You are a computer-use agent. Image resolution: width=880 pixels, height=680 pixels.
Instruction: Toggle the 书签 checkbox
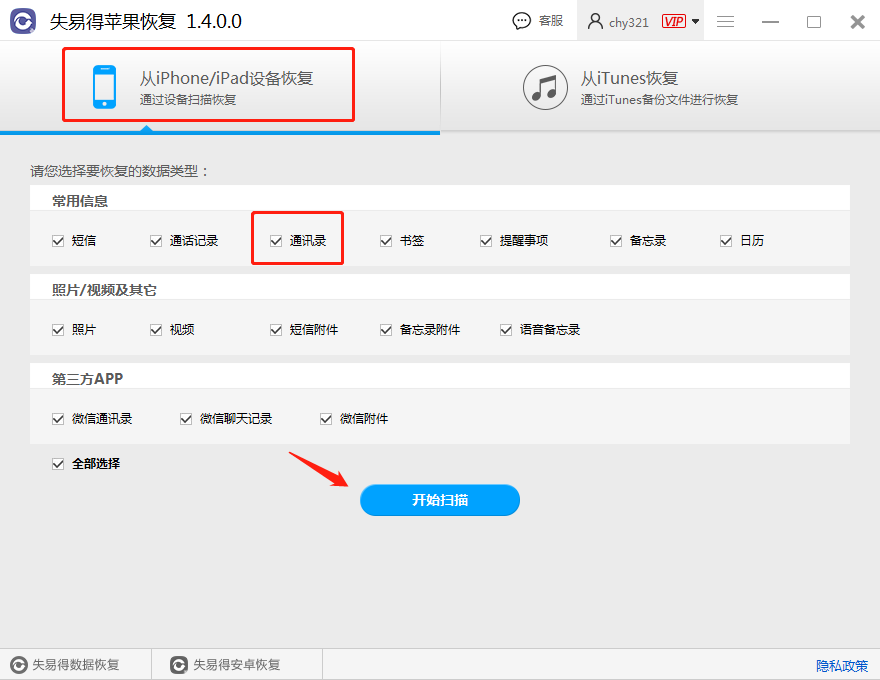pos(386,241)
